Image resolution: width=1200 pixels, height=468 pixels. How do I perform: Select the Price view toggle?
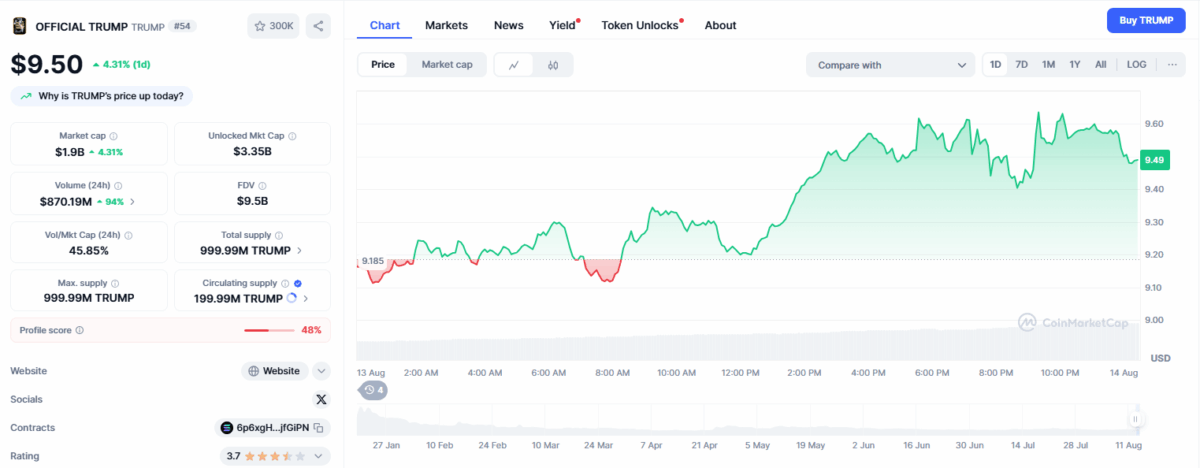pyautogui.click(x=383, y=65)
